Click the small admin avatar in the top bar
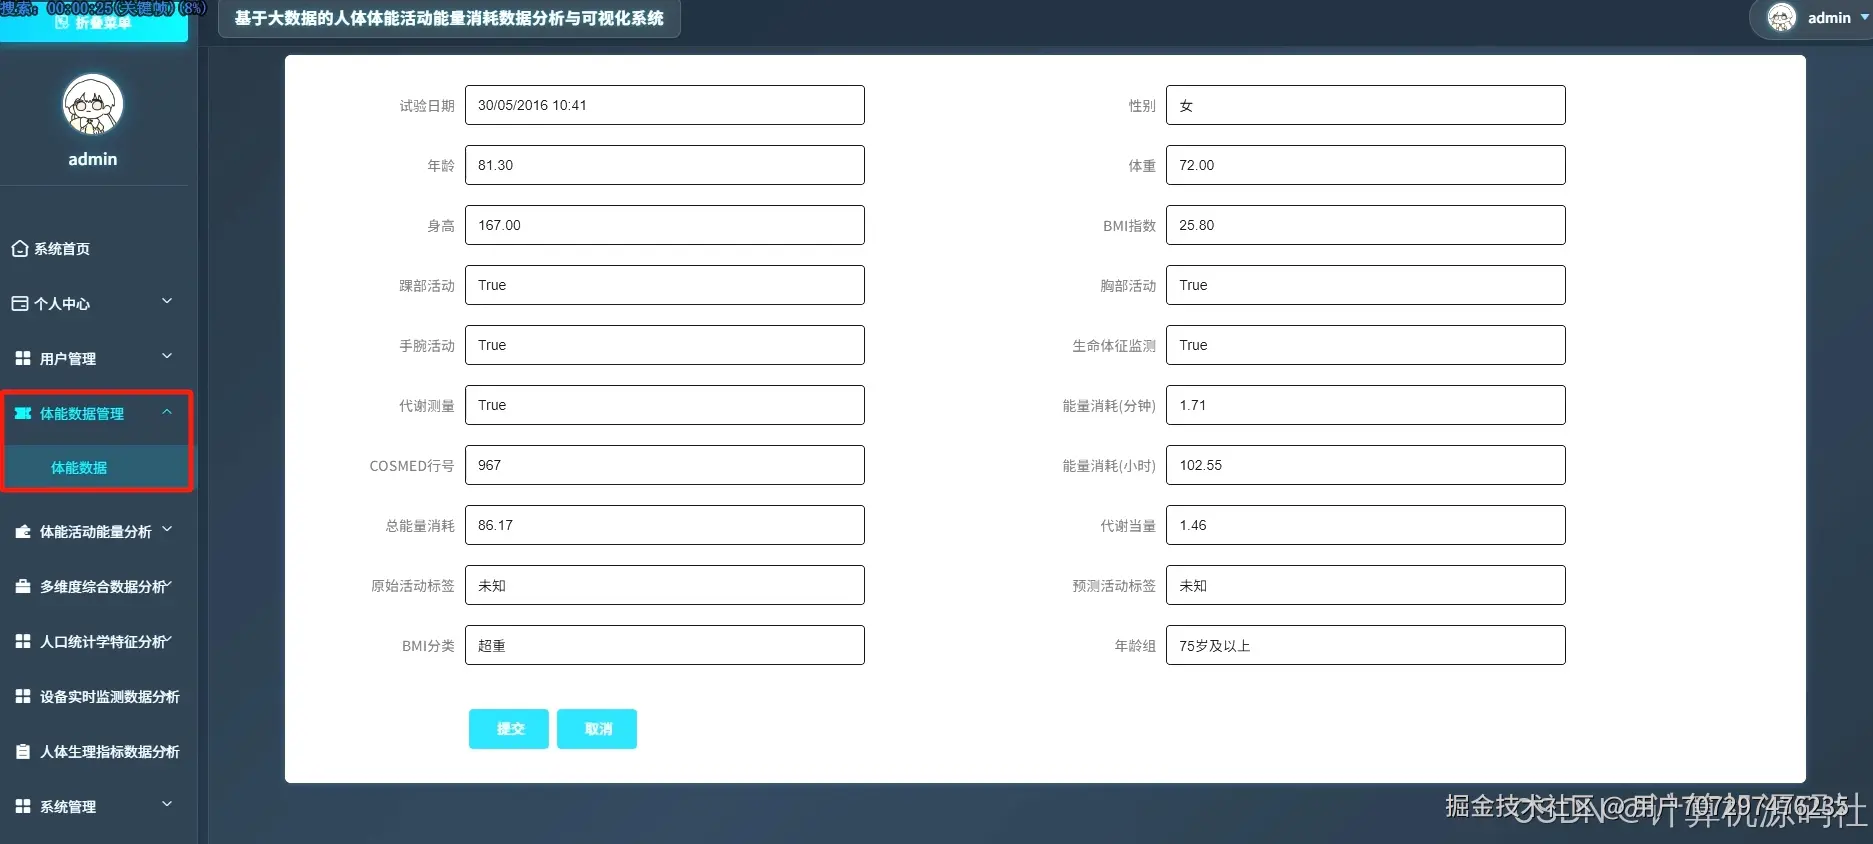 pos(1782,18)
